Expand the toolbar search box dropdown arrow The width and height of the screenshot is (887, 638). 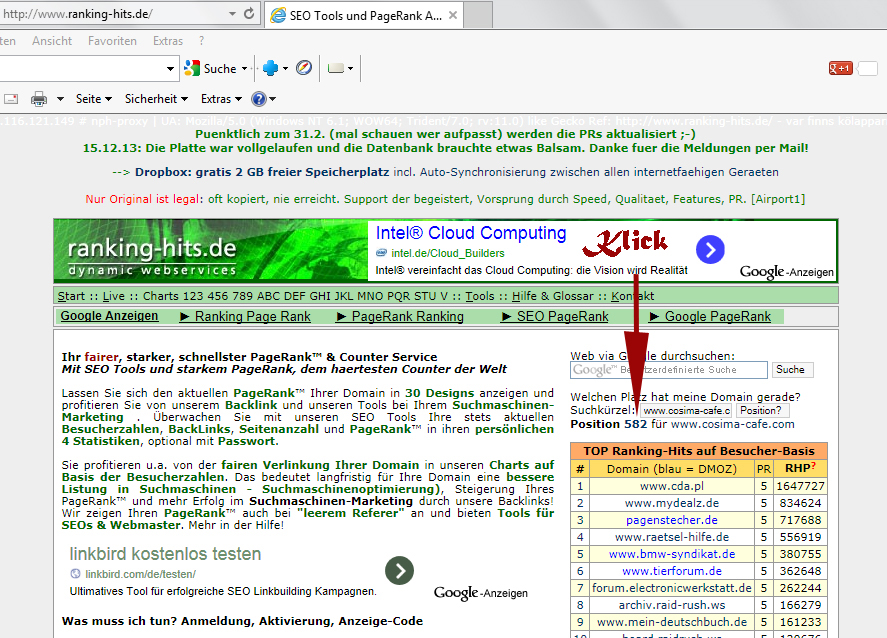pyautogui.click(x=171, y=69)
